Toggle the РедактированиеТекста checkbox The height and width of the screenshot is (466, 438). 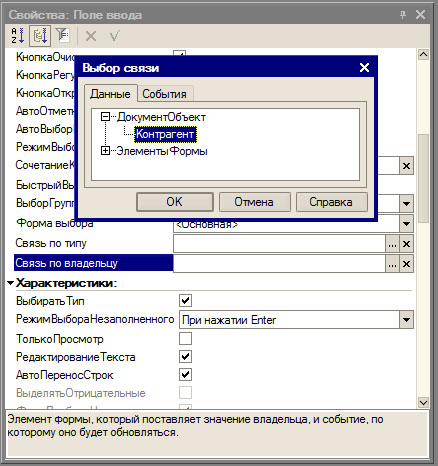(185, 356)
